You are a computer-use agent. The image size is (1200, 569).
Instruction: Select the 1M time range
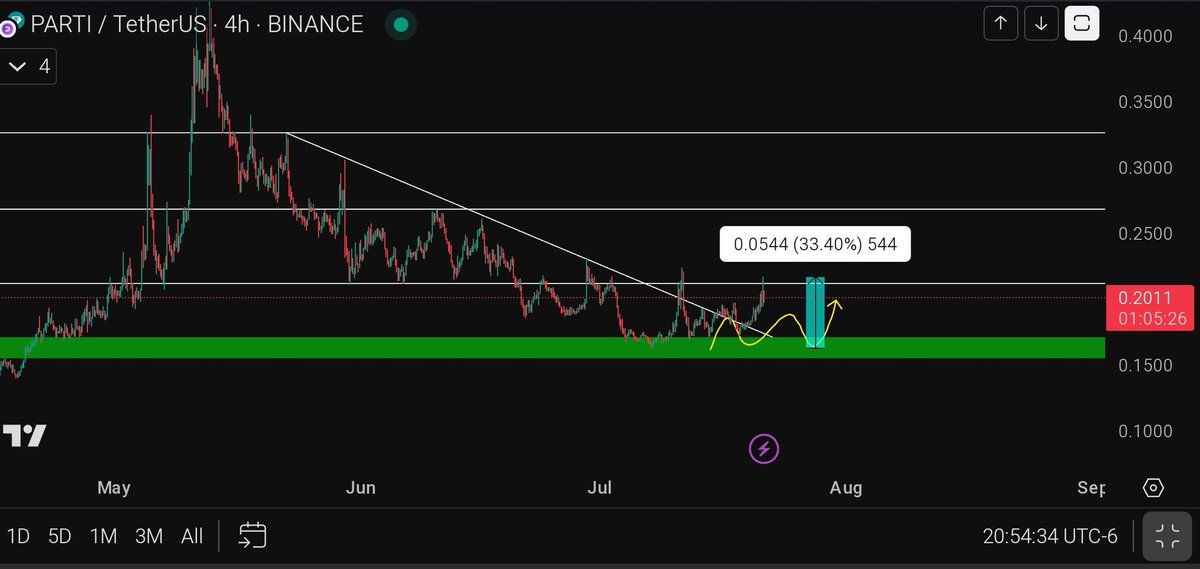point(104,536)
